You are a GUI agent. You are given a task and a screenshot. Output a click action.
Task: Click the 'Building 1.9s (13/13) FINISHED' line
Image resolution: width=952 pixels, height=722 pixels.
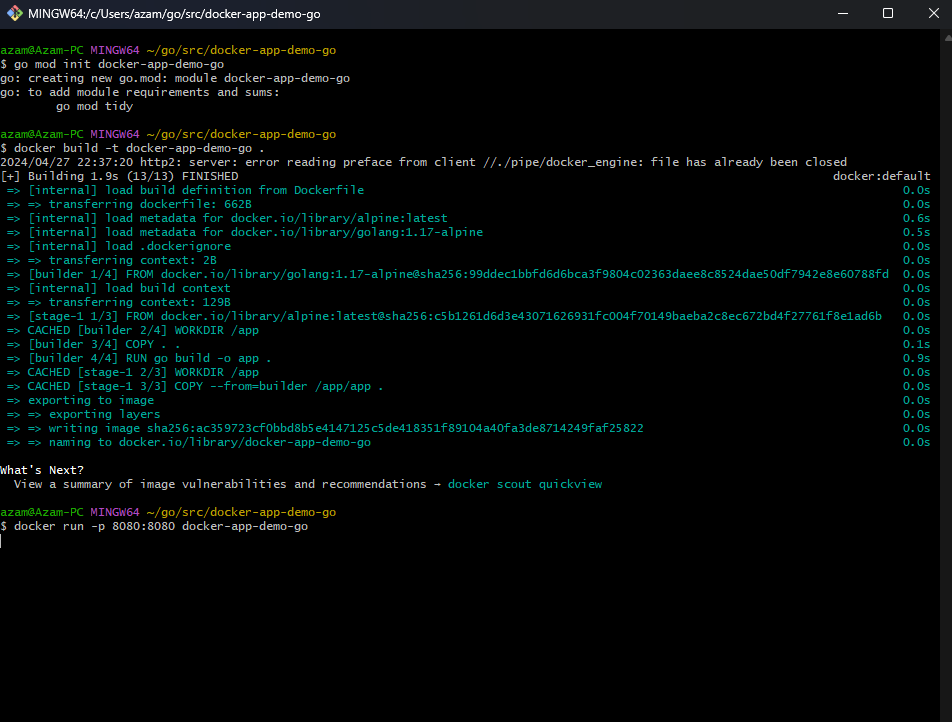119,176
